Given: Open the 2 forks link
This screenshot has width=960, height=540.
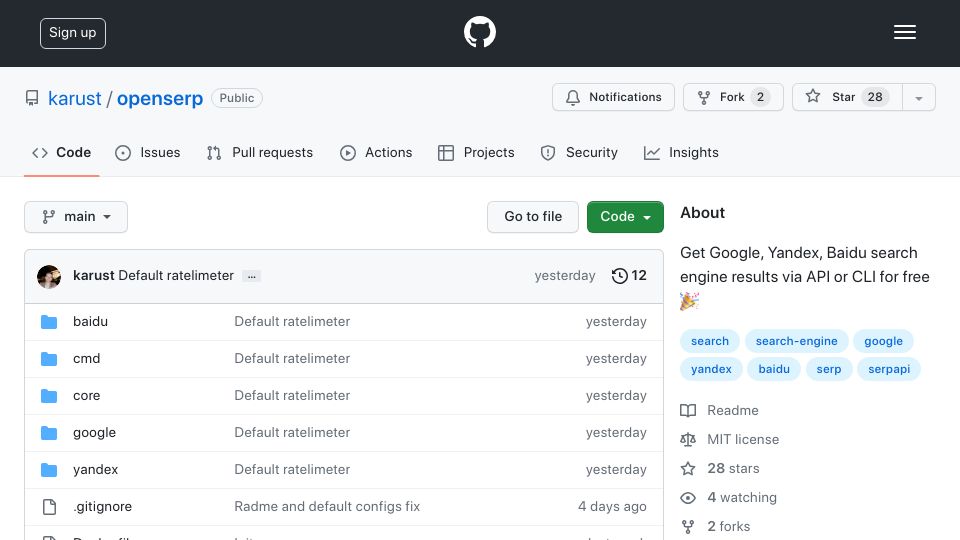Looking at the screenshot, I should (x=728, y=526).
